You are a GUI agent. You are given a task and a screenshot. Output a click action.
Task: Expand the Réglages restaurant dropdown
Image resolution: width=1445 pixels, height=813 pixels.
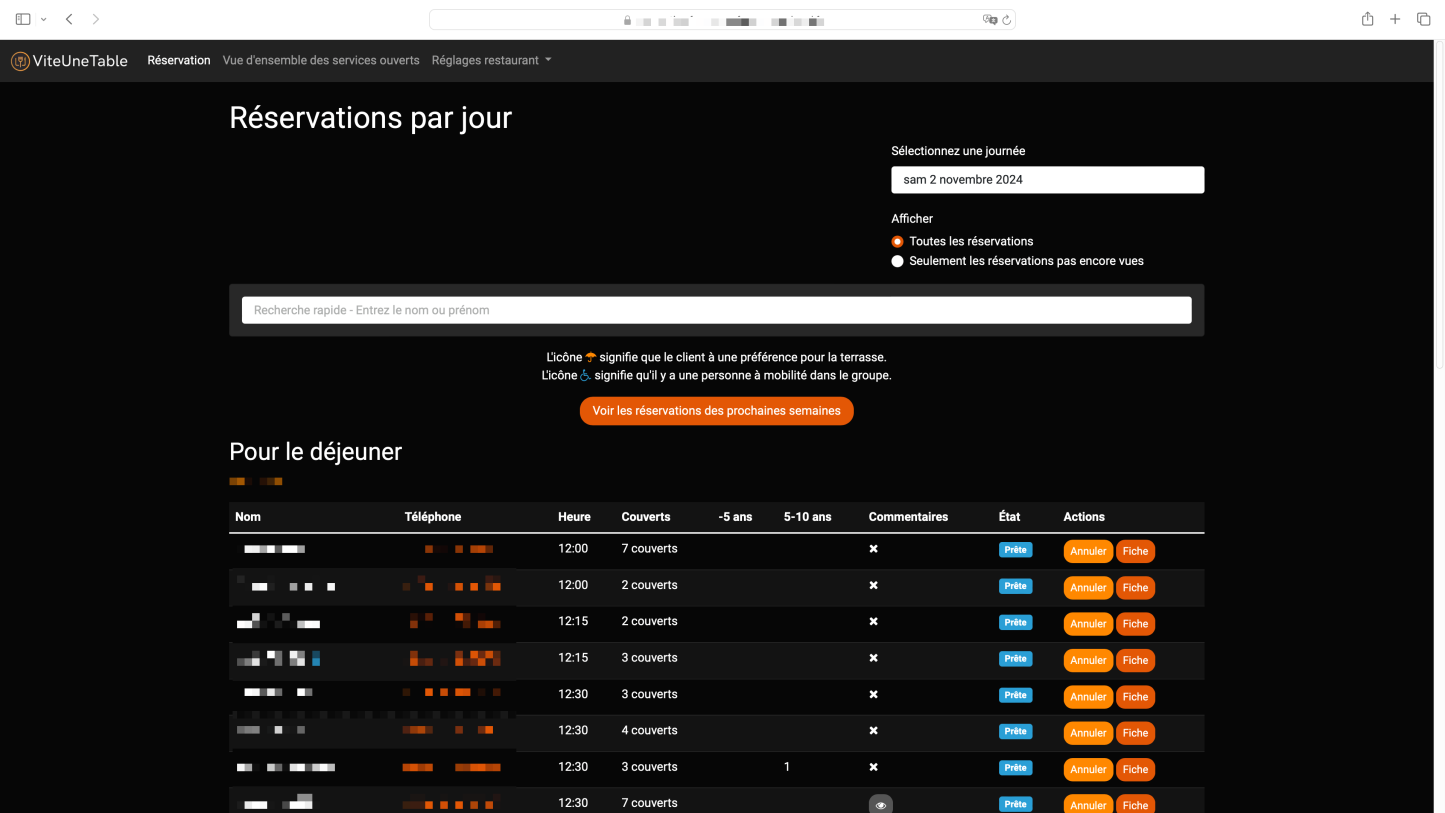(491, 60)
